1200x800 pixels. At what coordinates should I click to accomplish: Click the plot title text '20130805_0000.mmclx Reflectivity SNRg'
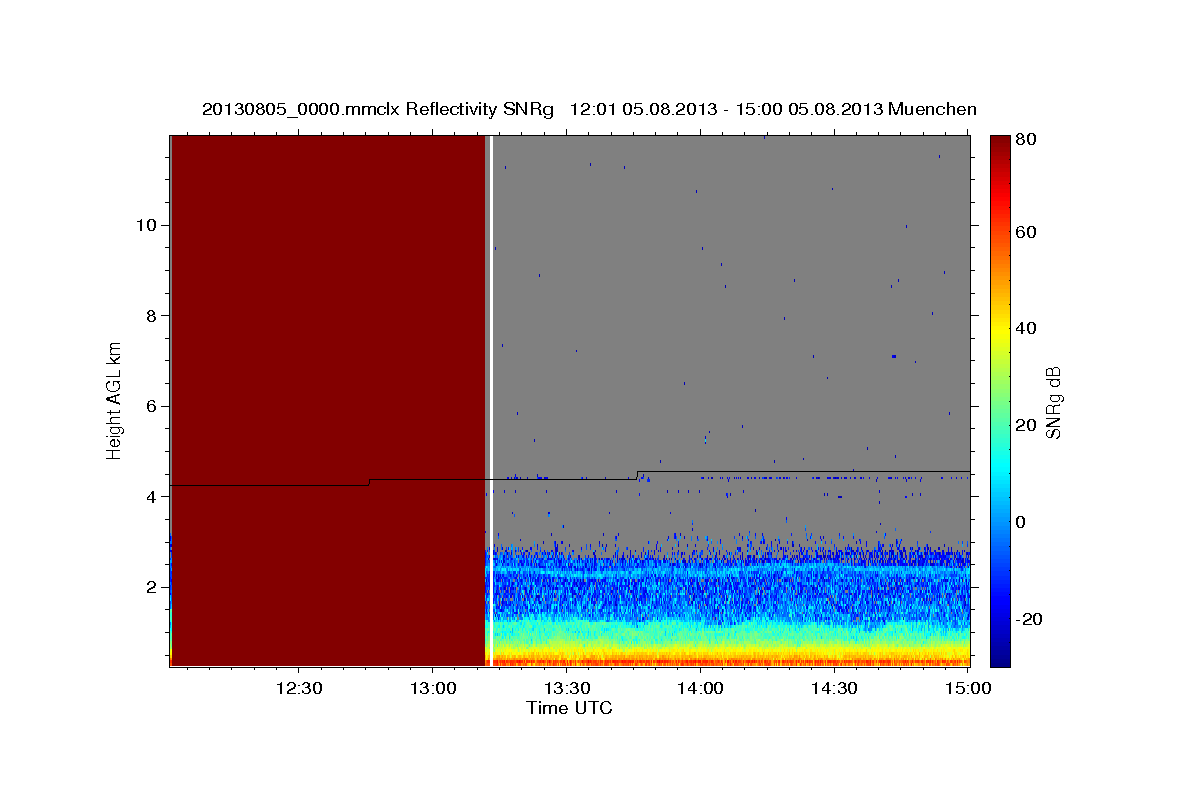click(377, 109)
